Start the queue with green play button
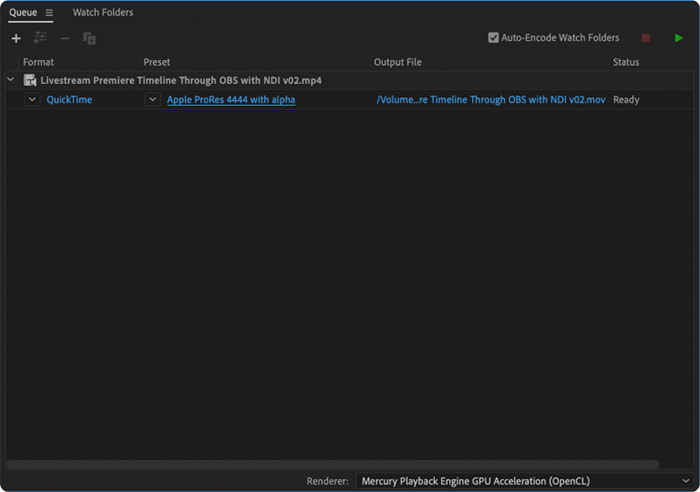Screen dimensions: 700x492 click(679, 38)
